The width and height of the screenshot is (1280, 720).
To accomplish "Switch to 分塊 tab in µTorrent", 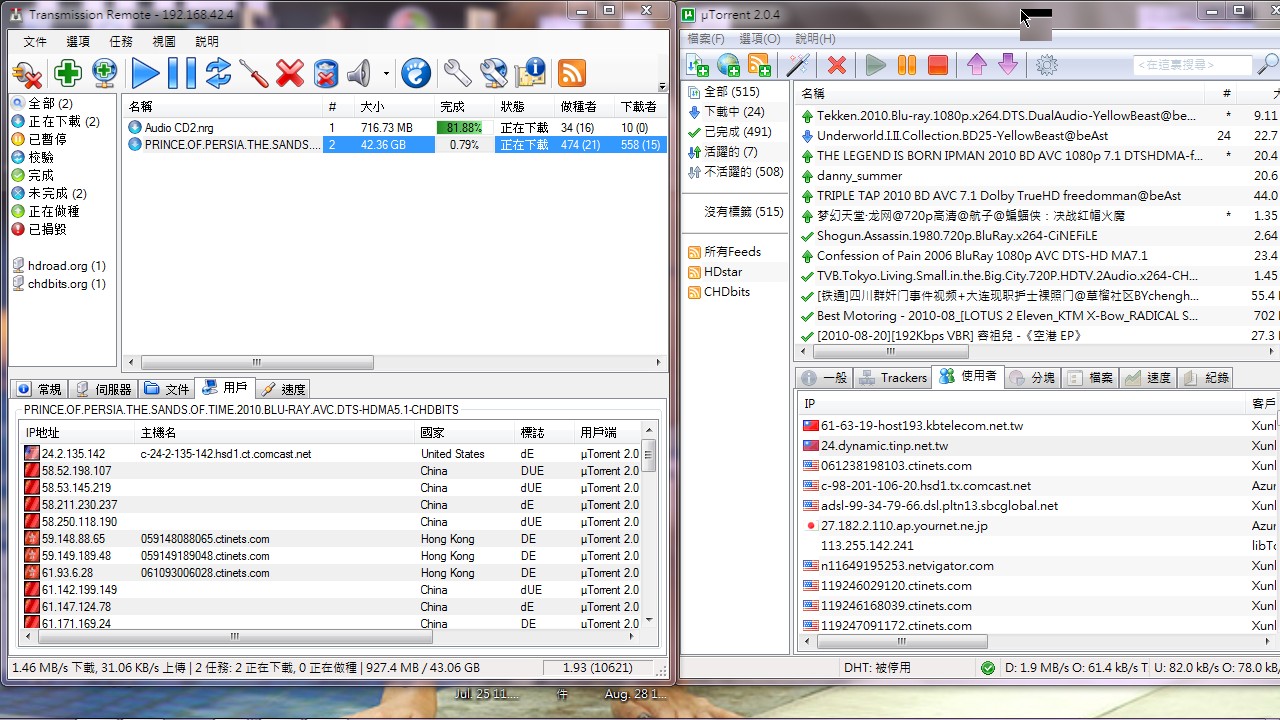I will 1032,377.
